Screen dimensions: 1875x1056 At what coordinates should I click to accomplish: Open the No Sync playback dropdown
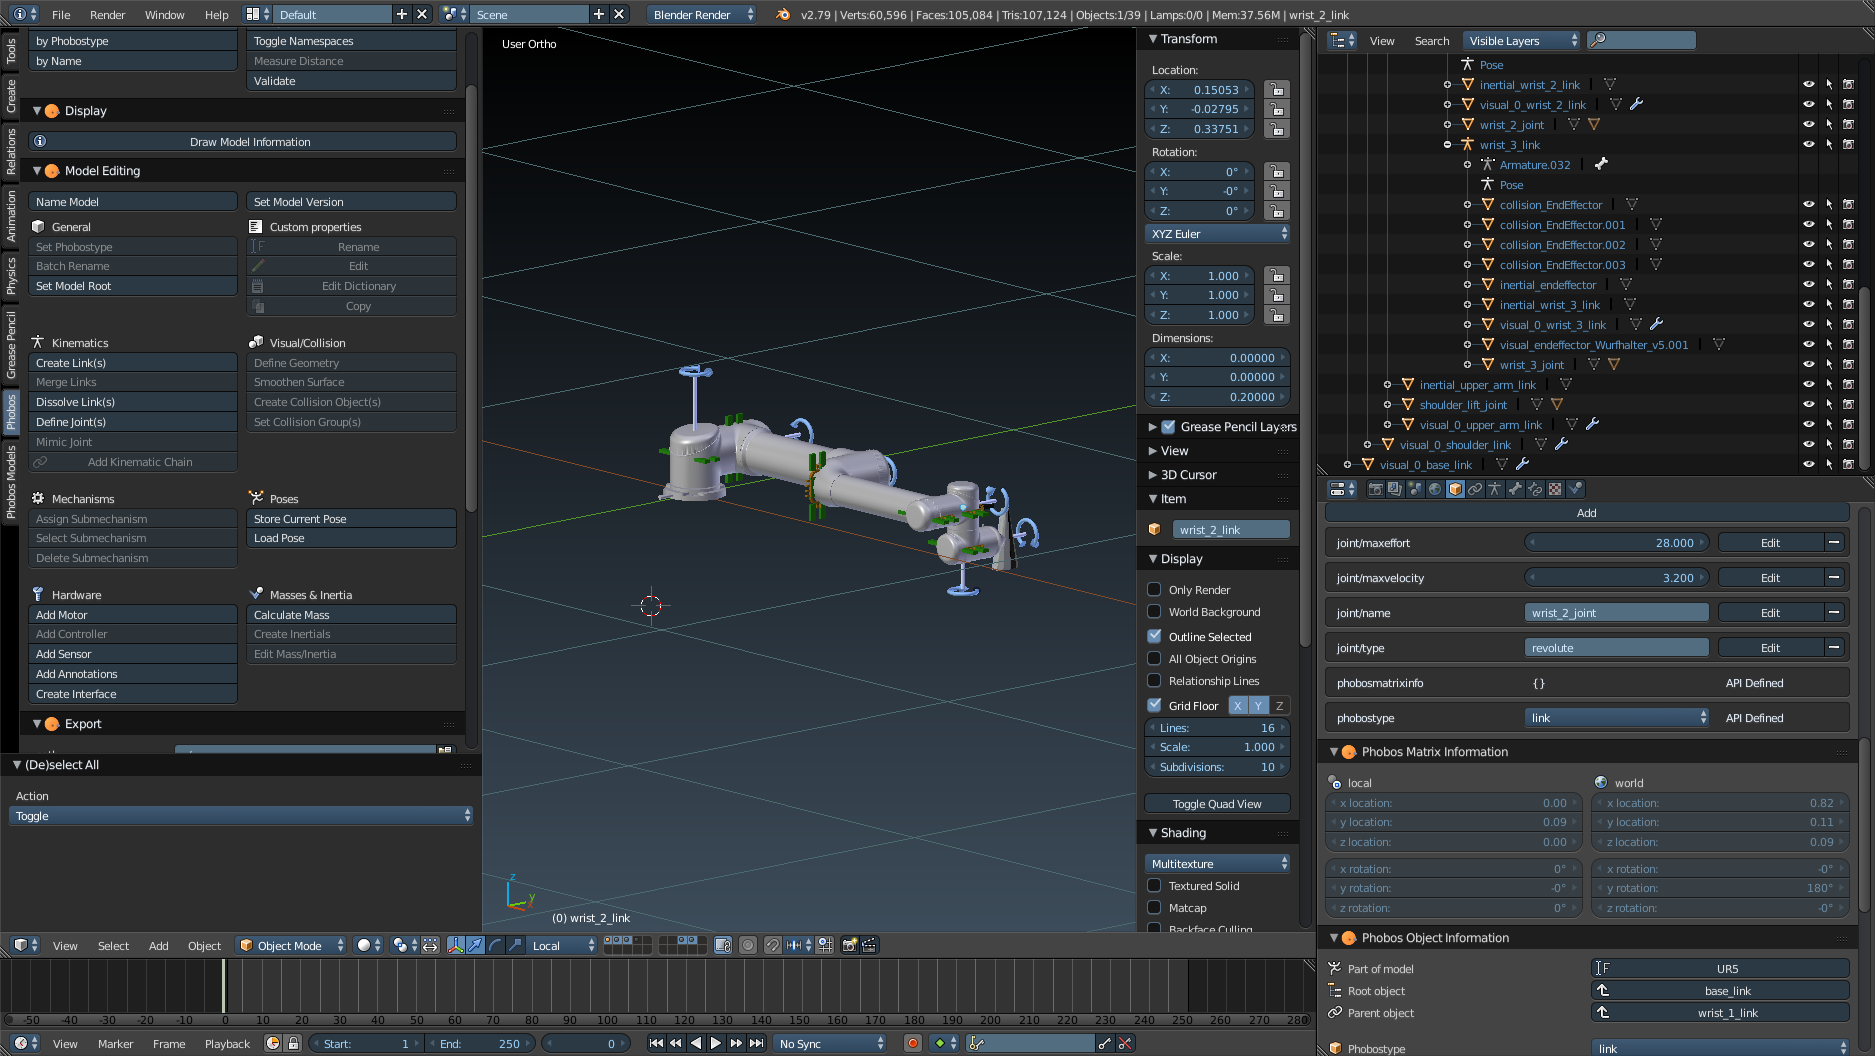(x=831, y=1043)
